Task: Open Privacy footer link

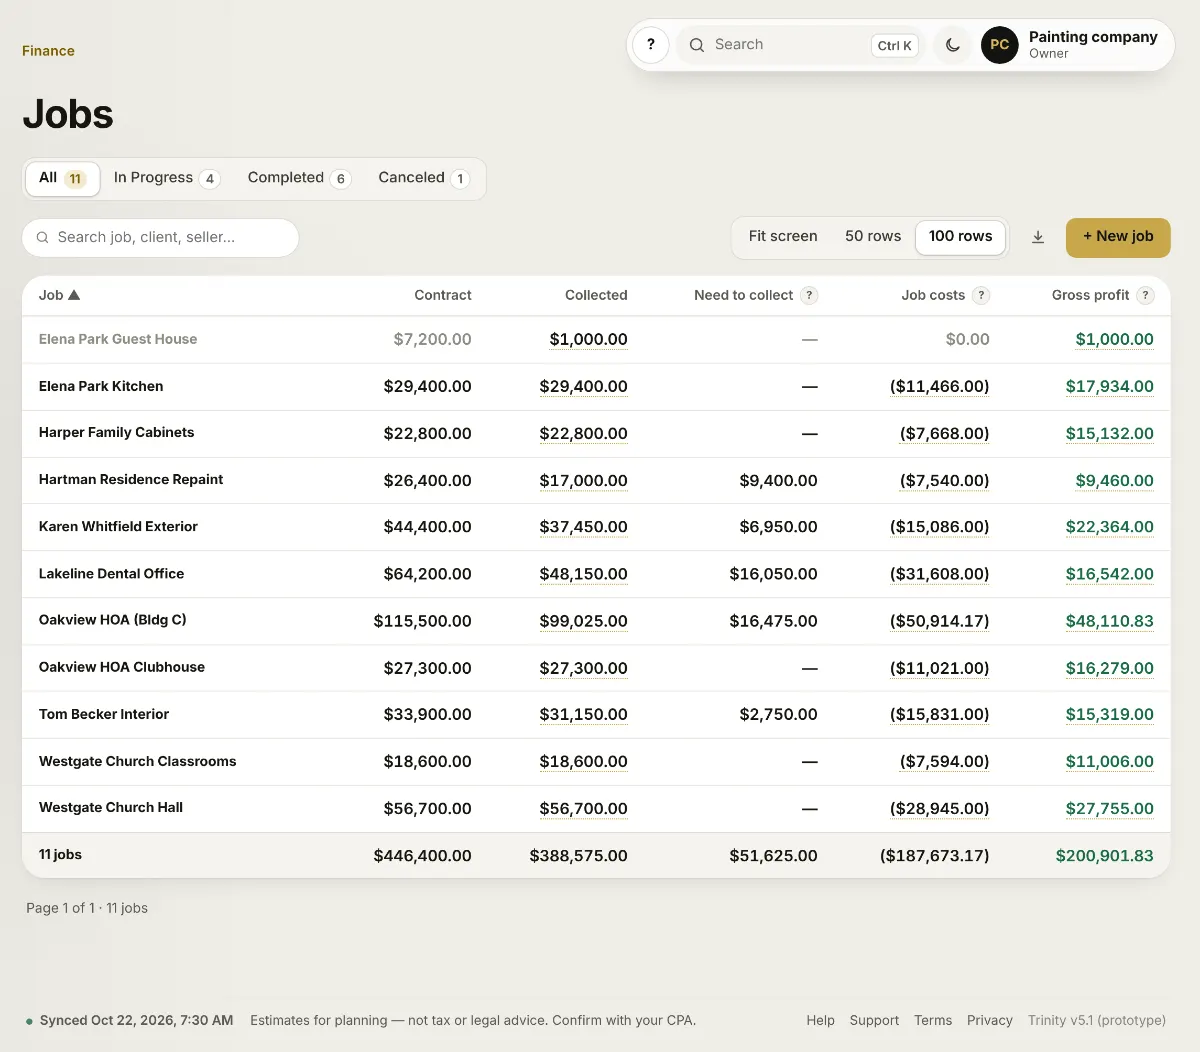Action: point(990,1020)
